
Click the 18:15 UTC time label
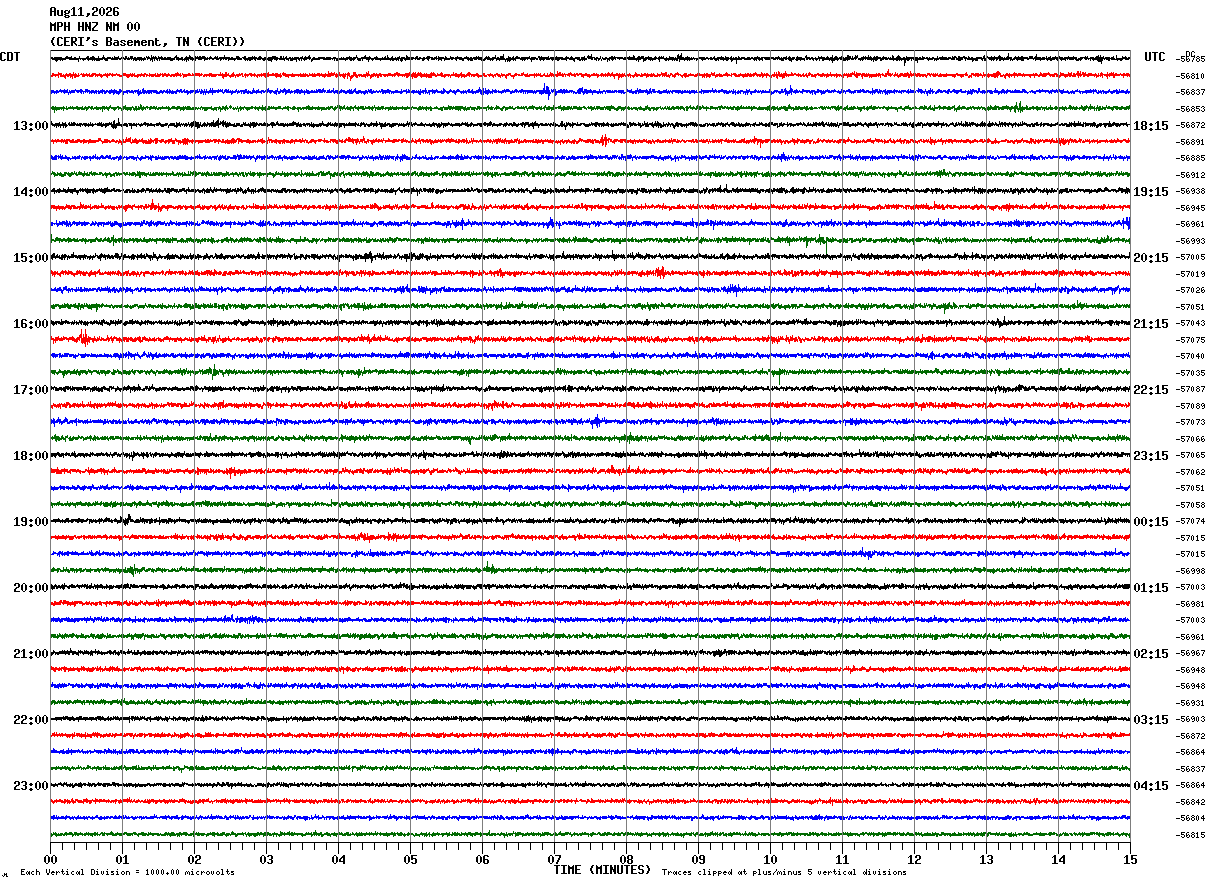(x=1151, y=126)
